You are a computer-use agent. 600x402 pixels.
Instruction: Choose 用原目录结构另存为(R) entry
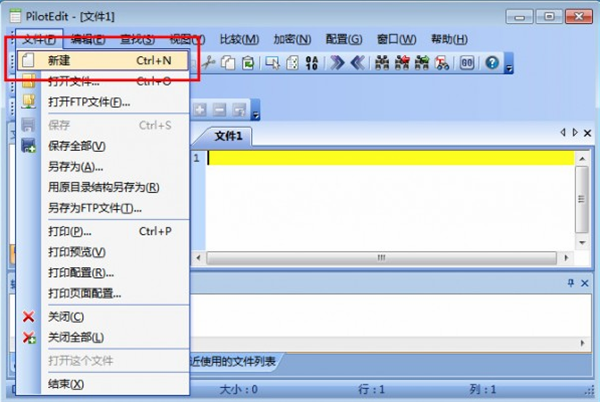(103, 187)
